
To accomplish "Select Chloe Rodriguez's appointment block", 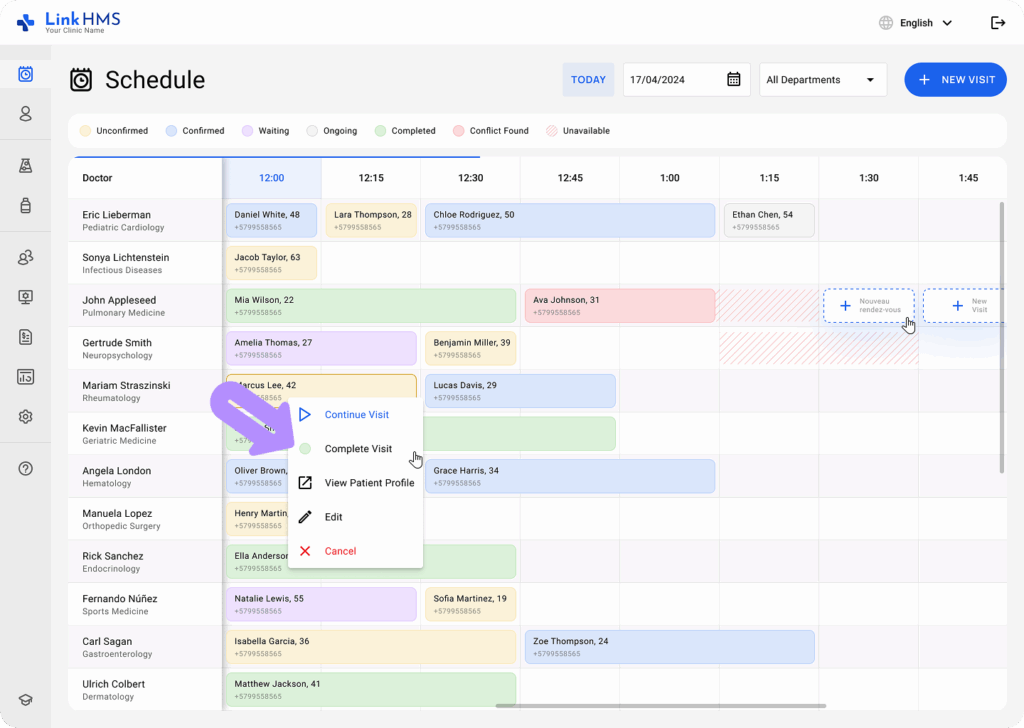I will point(570,221).
